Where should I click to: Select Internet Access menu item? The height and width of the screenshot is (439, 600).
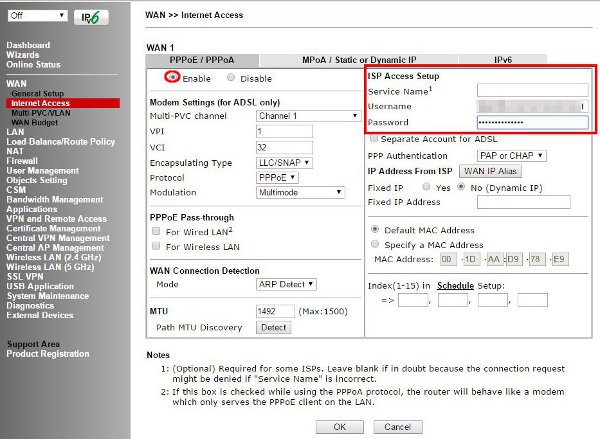click(x=63, y=103)
